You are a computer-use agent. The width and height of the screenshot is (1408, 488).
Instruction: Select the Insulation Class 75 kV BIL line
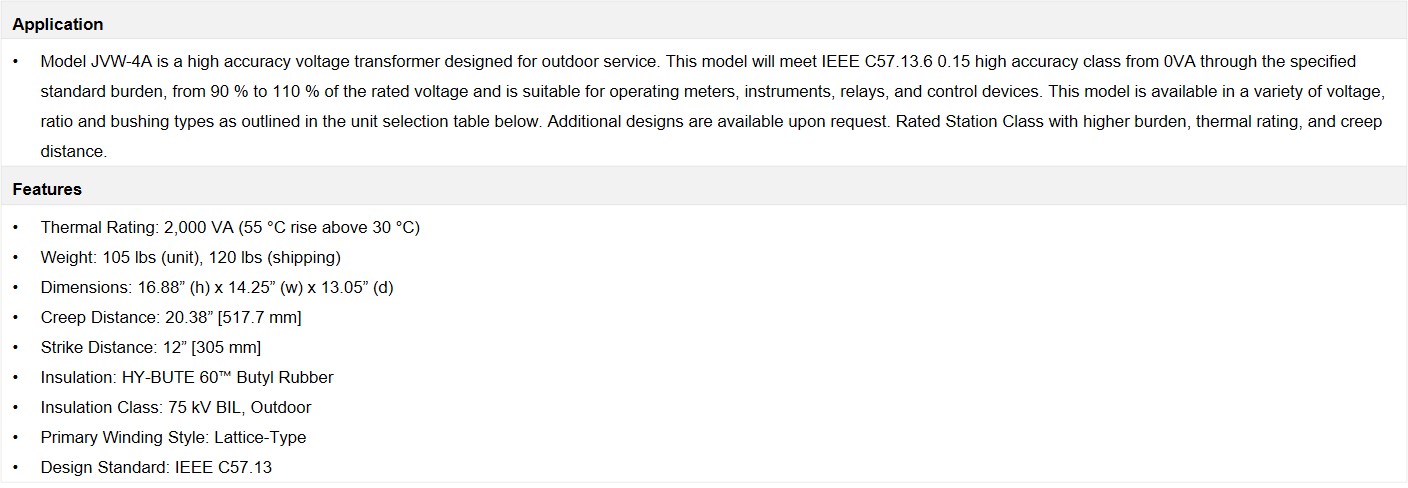(176, 407)
